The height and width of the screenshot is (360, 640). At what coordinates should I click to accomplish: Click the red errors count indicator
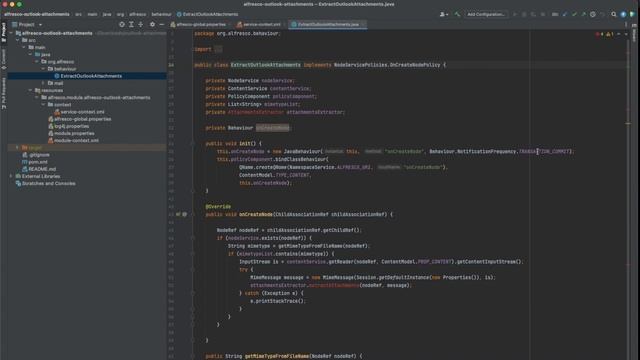pyautogui.click(x=599, y=34)
